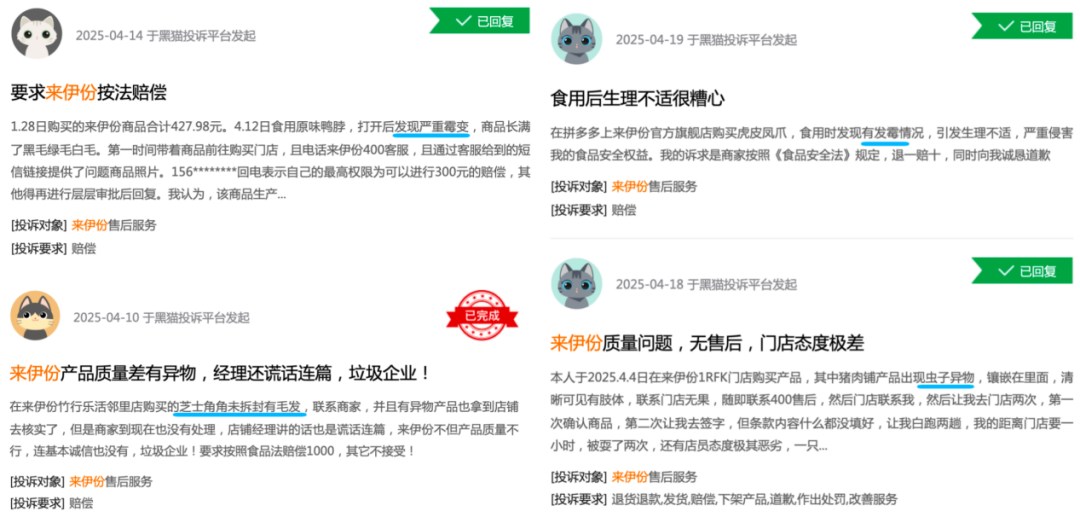1080x517 pixels.
Task: Click the green 已回复 ribbon on 2025-04-14 complaint
Action: pos(479,20)
